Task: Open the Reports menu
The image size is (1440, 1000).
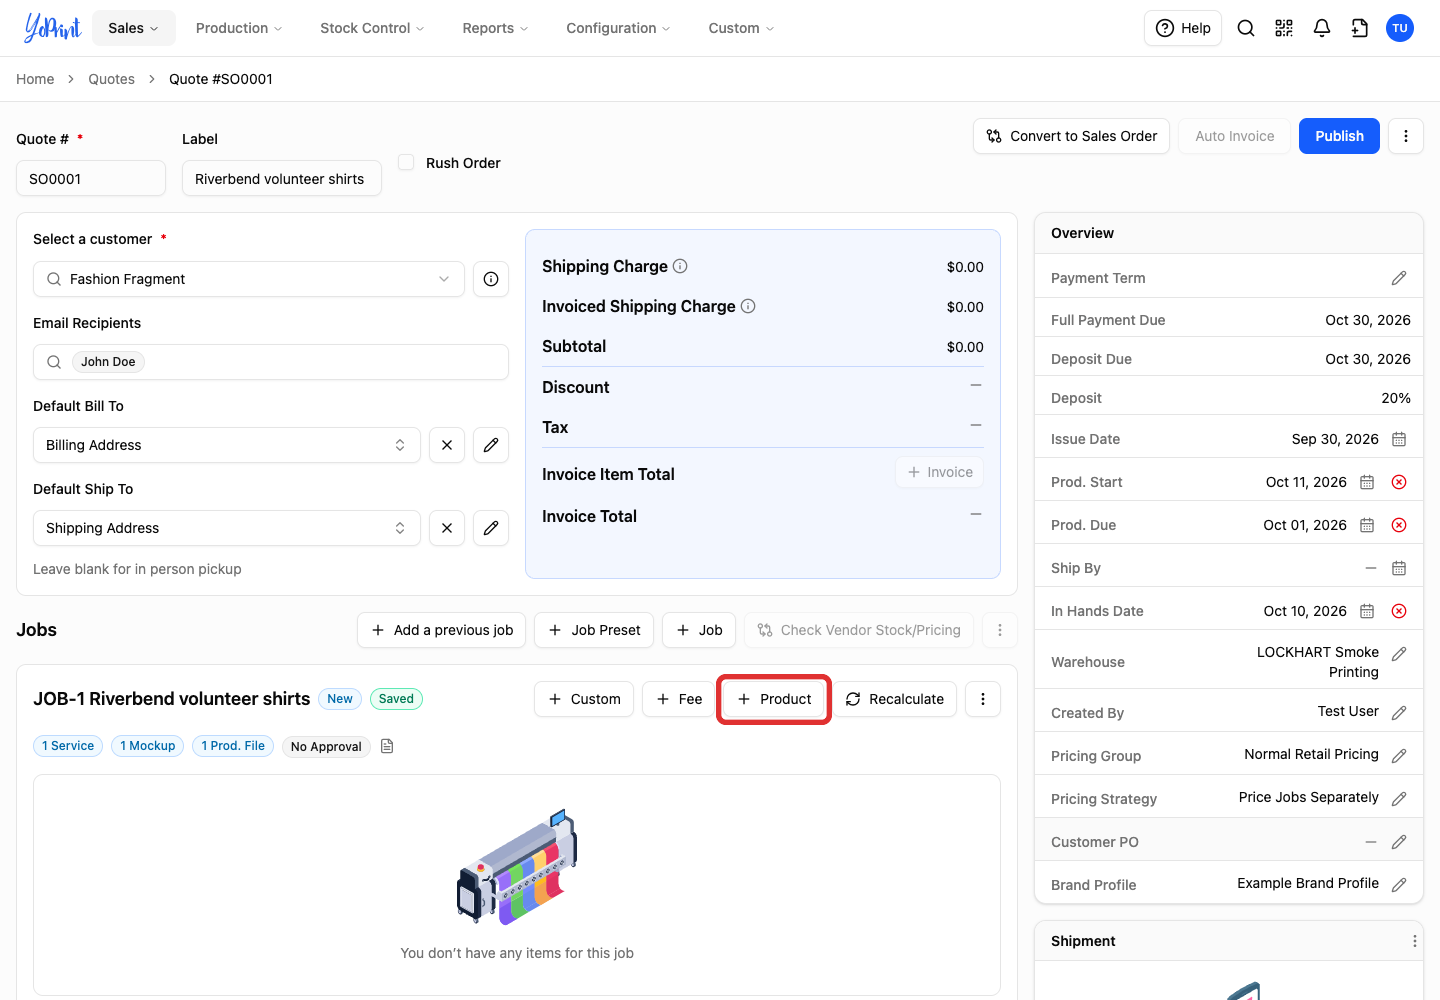Action: 495,28
